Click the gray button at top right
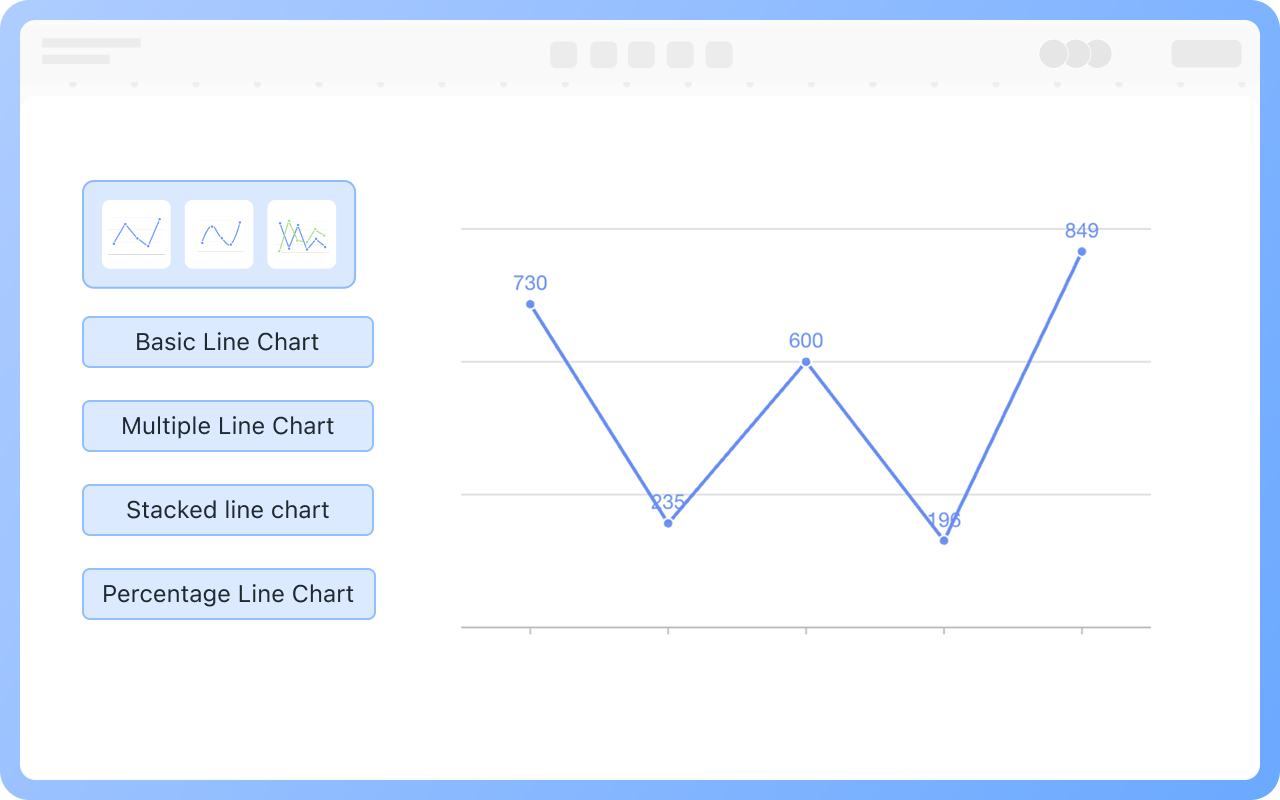Image resolution: width=1280 pixels, height=800 pixels. click(1207, 54)
